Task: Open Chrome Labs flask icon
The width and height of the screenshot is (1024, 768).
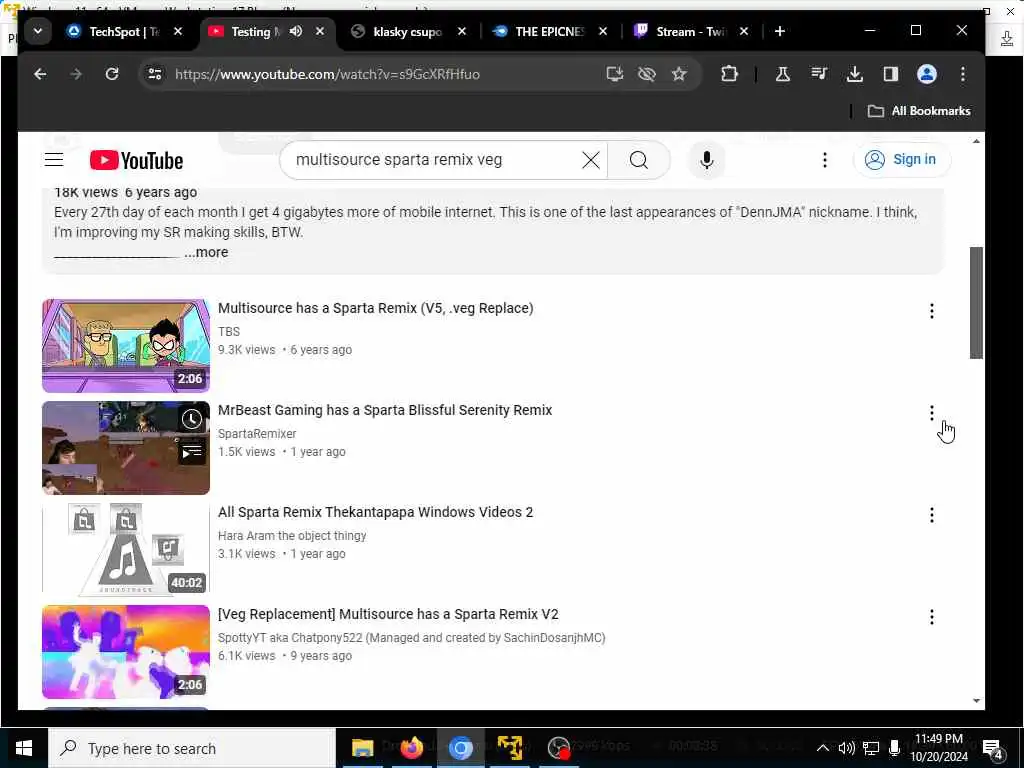Action: click(x=782, y=74)
